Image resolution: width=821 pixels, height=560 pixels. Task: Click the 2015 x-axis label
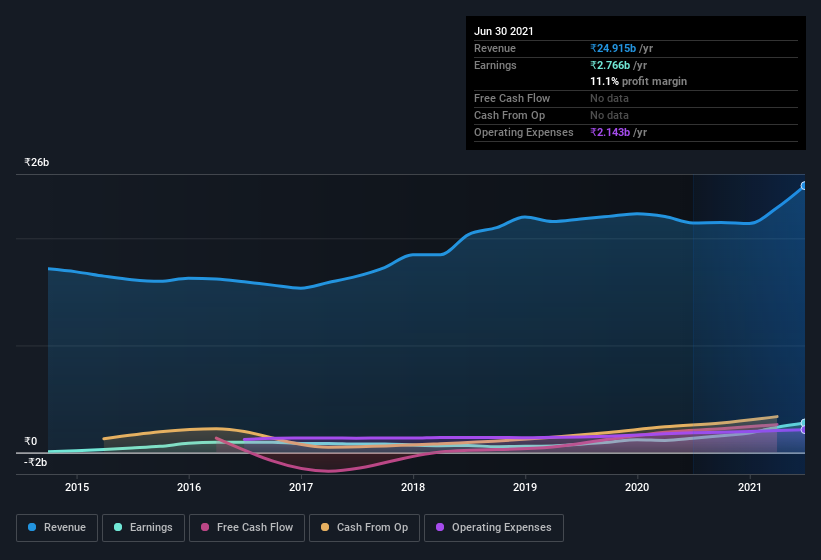coord(77,487)
